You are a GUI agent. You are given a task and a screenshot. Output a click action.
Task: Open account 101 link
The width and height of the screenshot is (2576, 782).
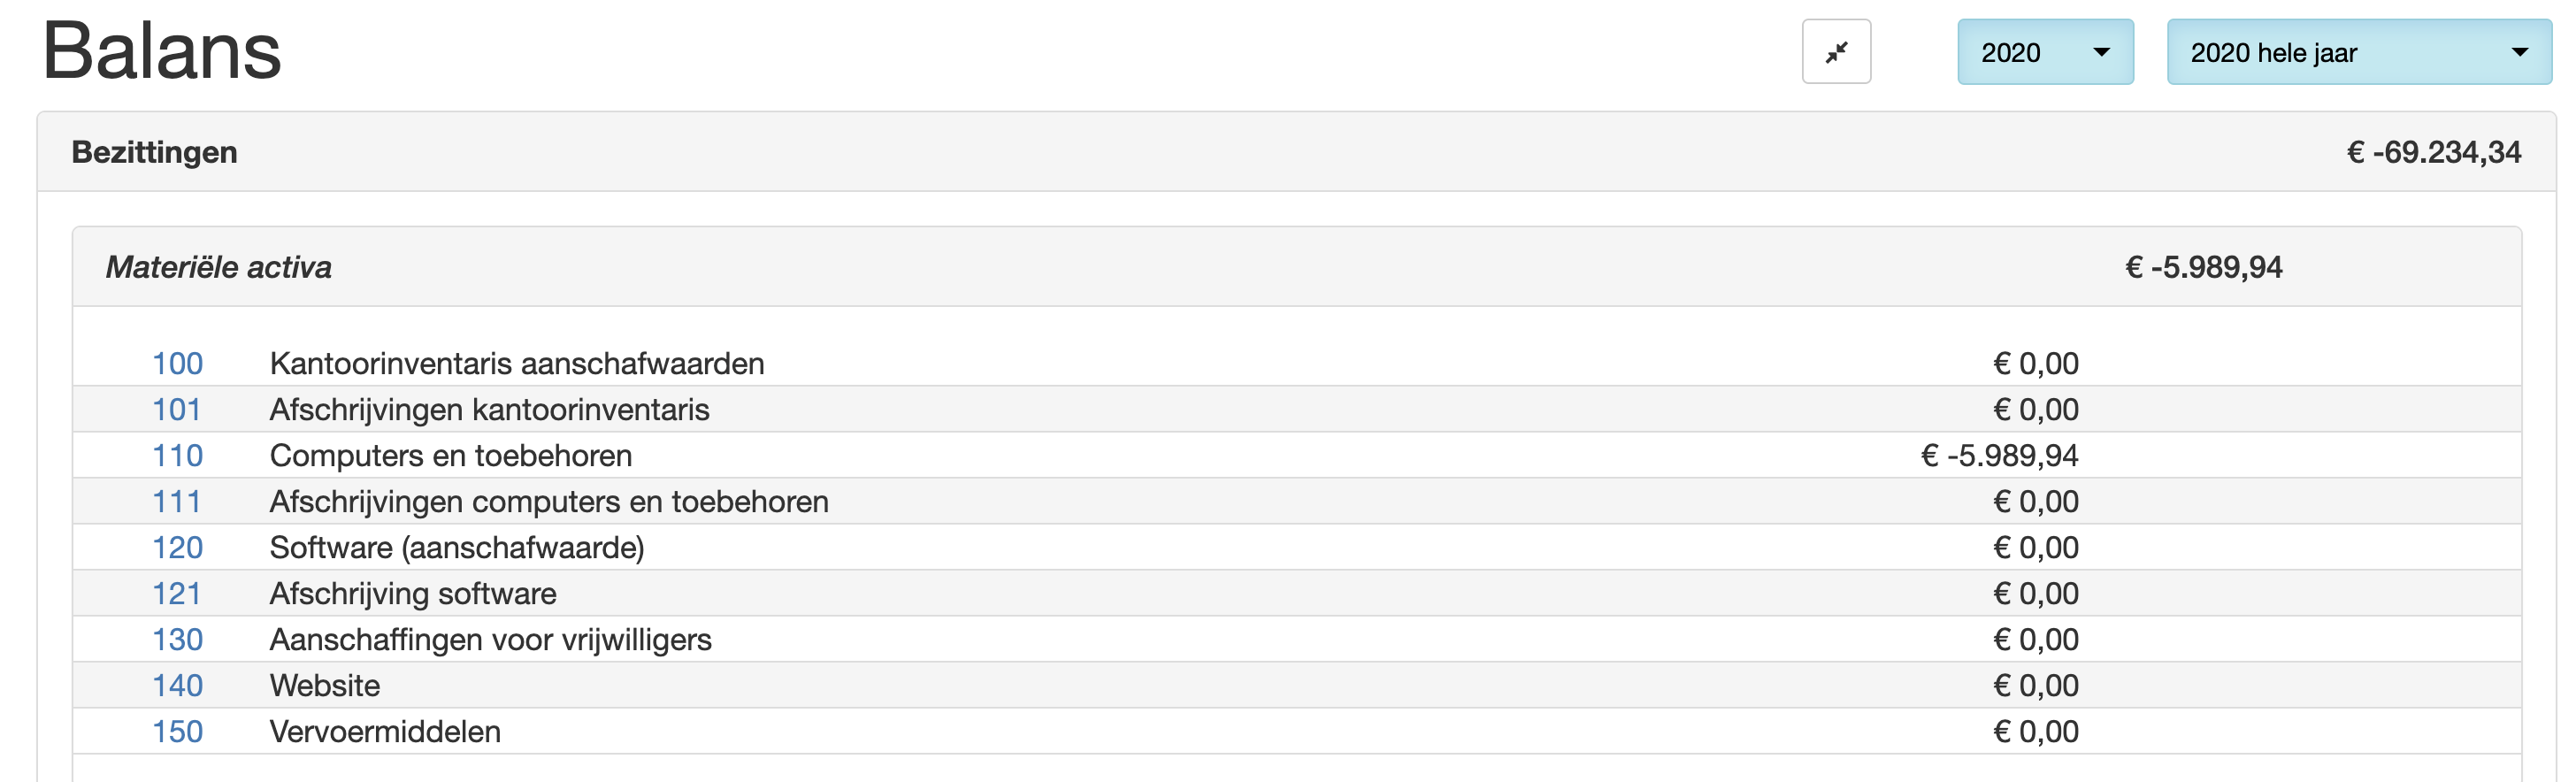(177, 409)
